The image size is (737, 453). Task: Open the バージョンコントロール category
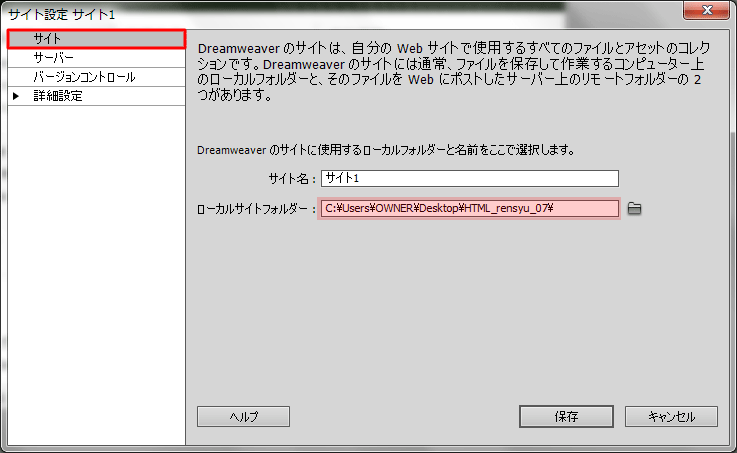(96, 77)
